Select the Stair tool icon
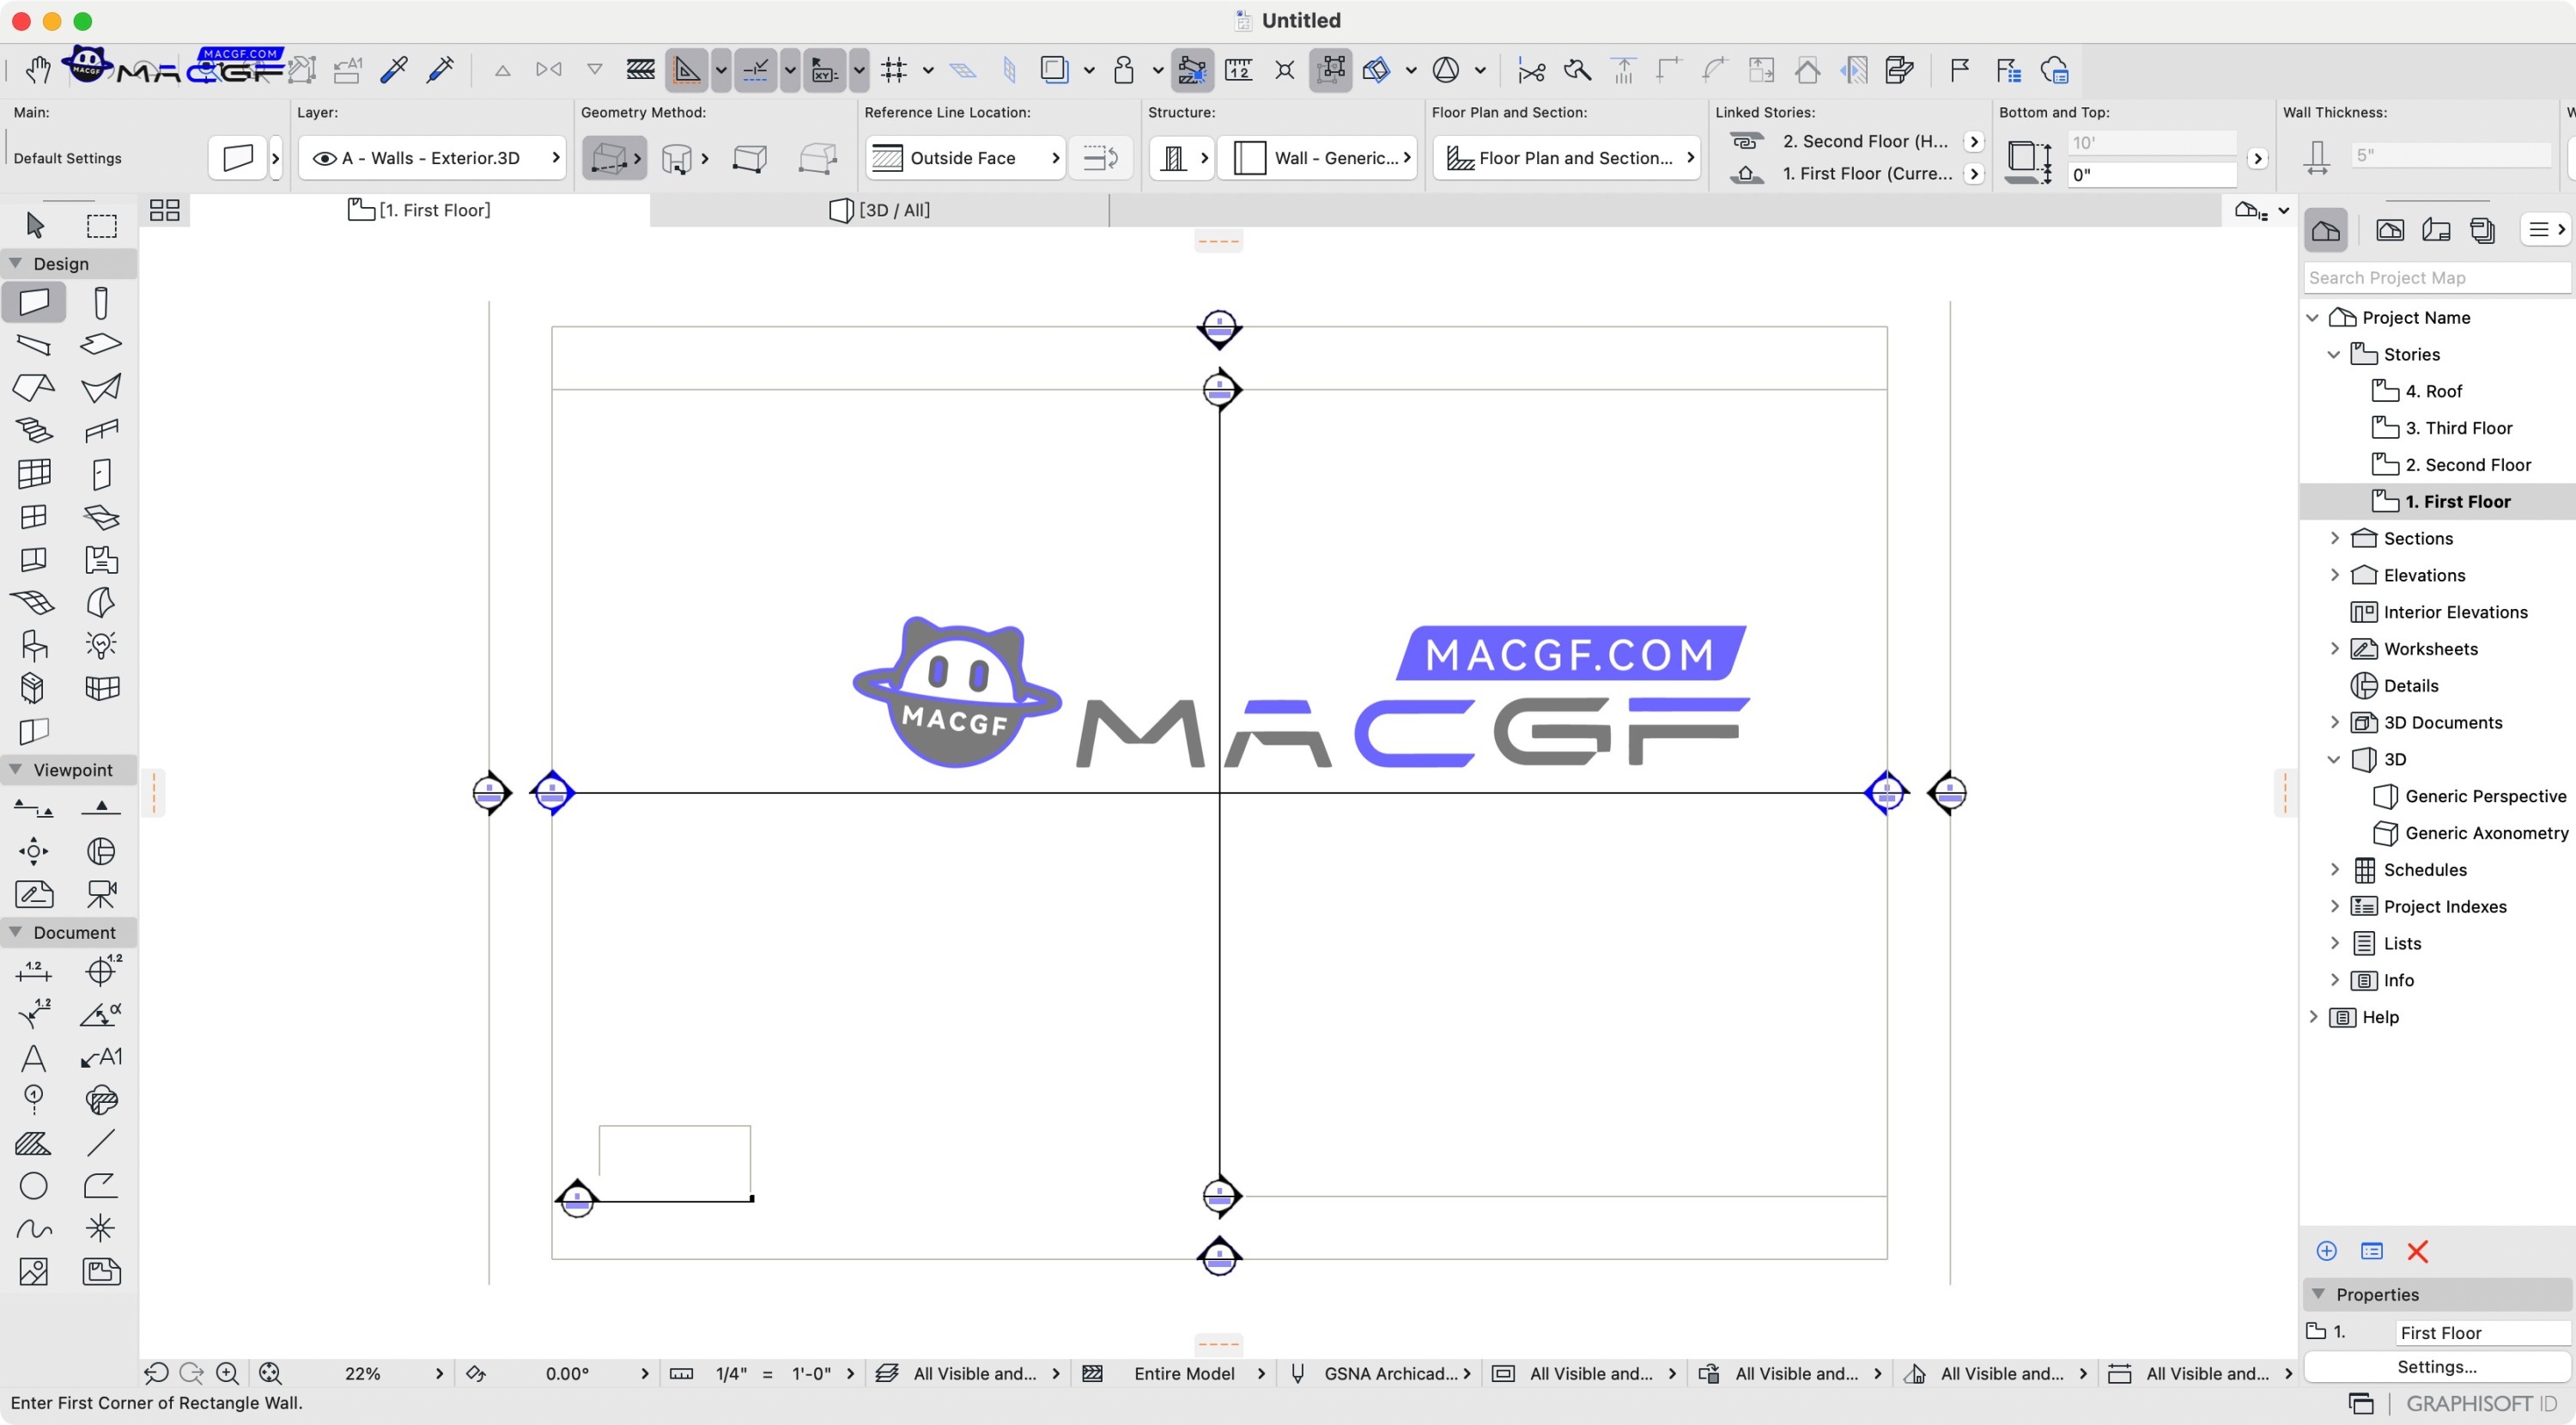 click(34, 430)
